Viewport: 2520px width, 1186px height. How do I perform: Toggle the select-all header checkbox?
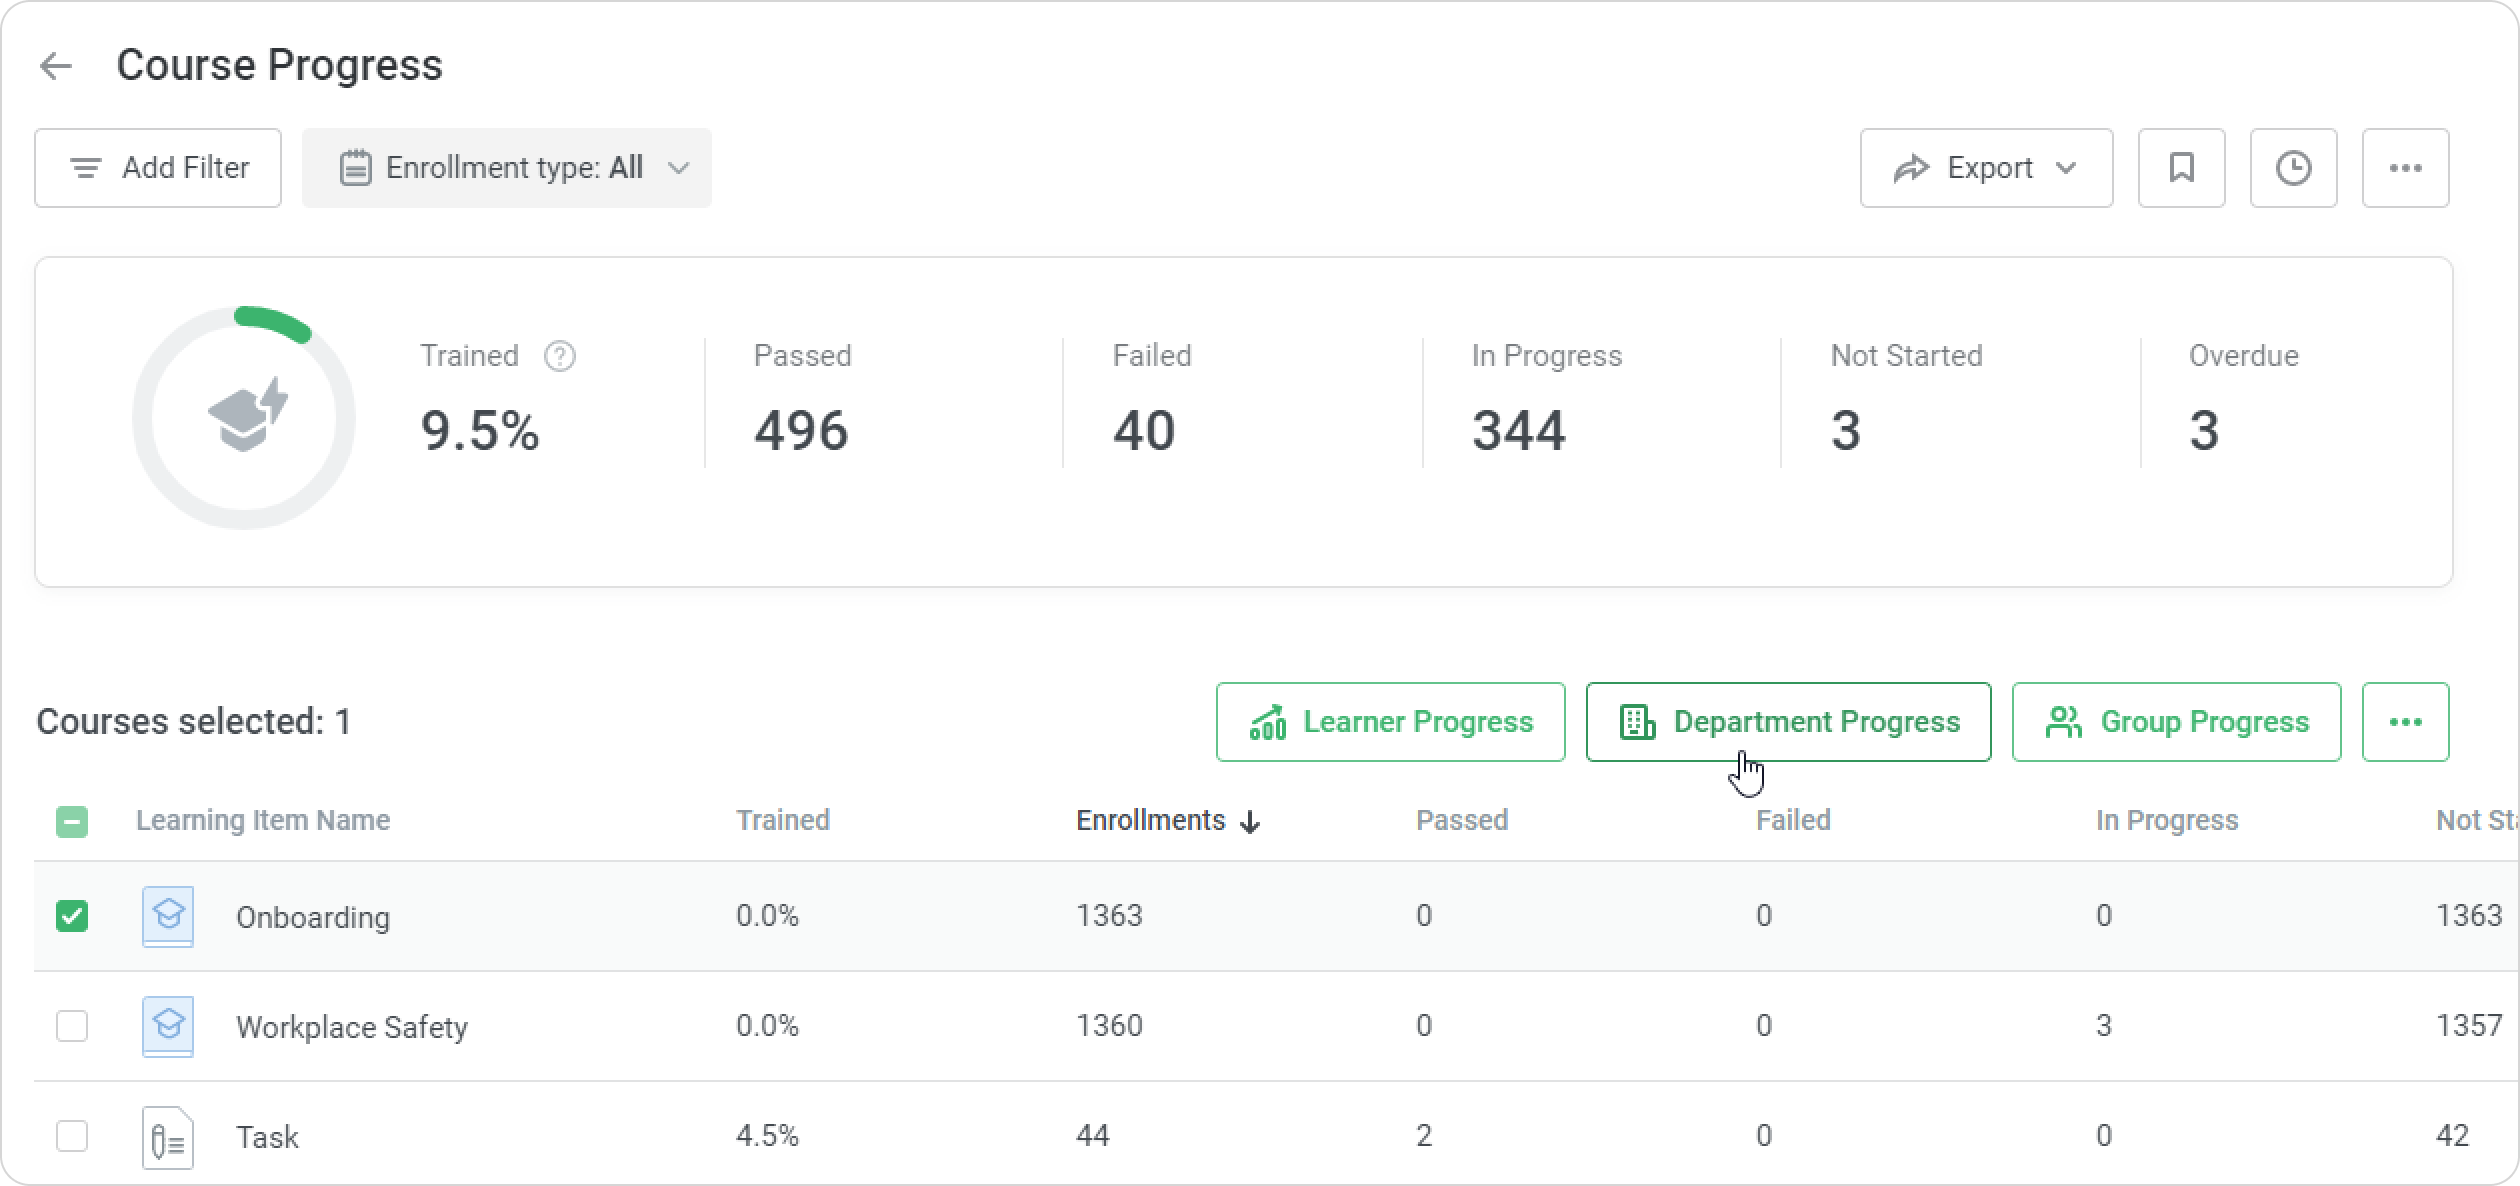coord(72,822)
